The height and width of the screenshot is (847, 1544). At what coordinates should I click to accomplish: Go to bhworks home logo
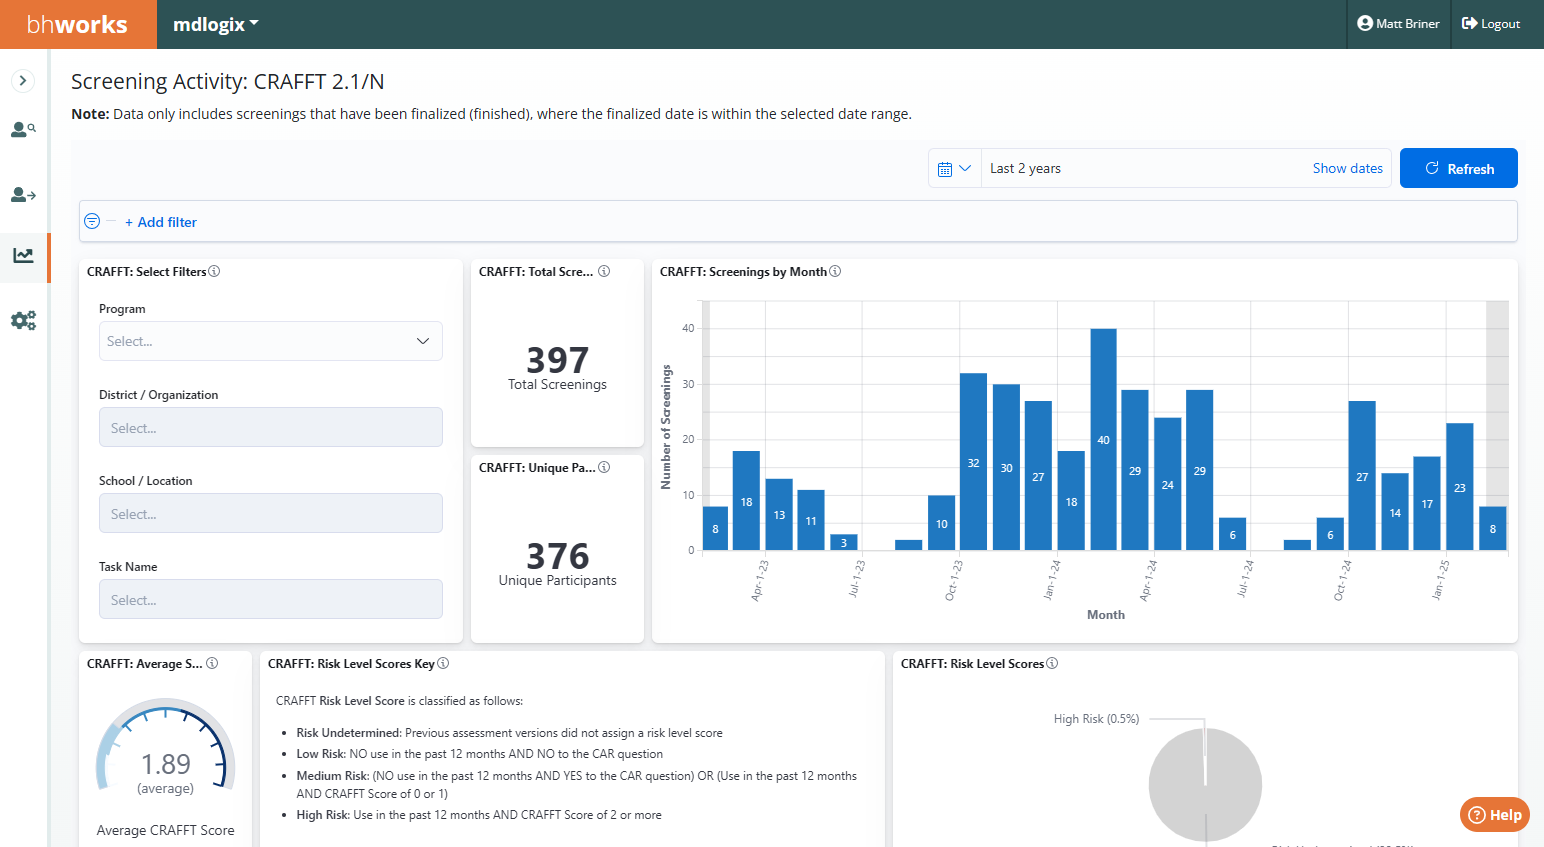[x=78, y=24]
